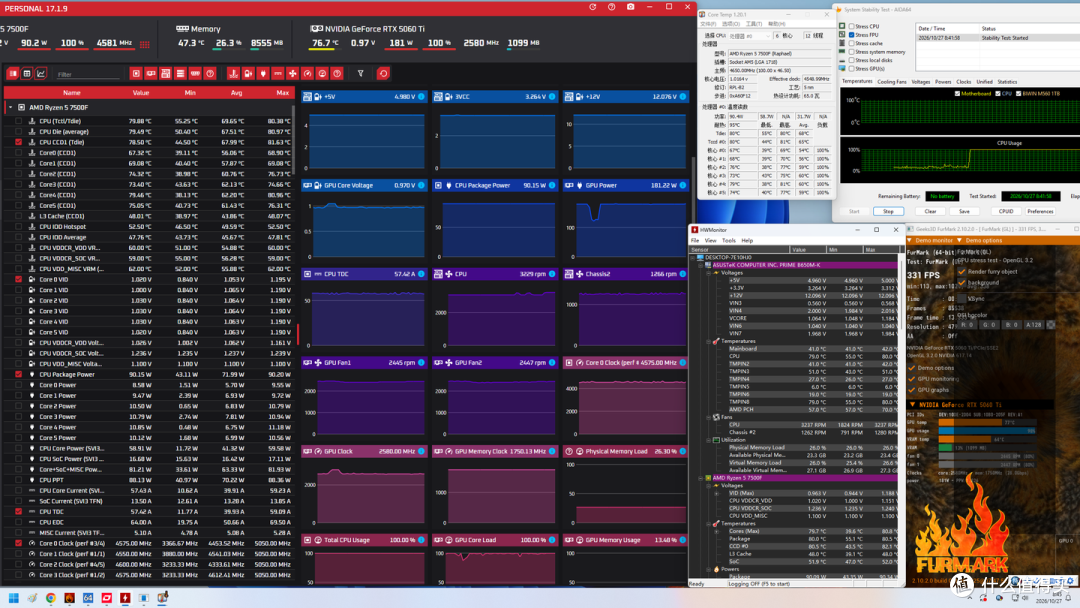1080x608 pixels.
Task: Select the CPU hardware filter icon
Action: [x=136, y=74]
